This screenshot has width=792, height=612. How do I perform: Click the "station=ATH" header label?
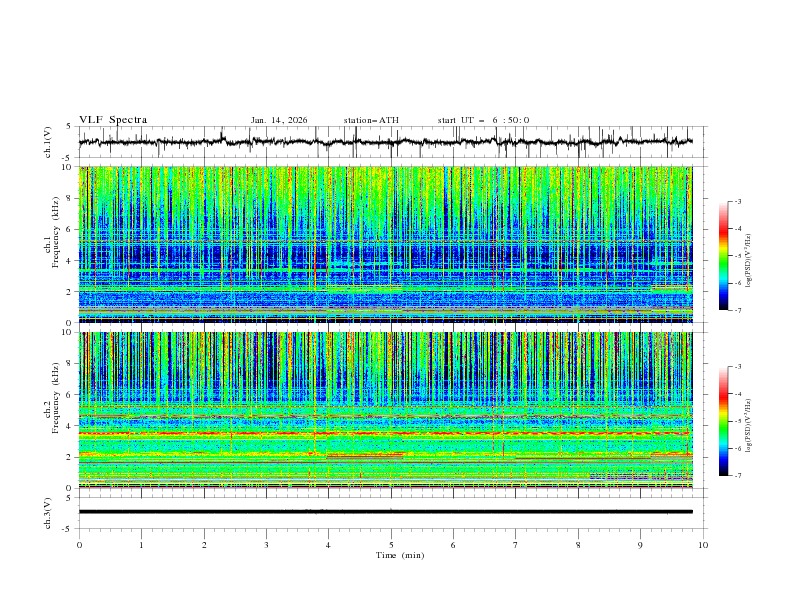(371, 120)
